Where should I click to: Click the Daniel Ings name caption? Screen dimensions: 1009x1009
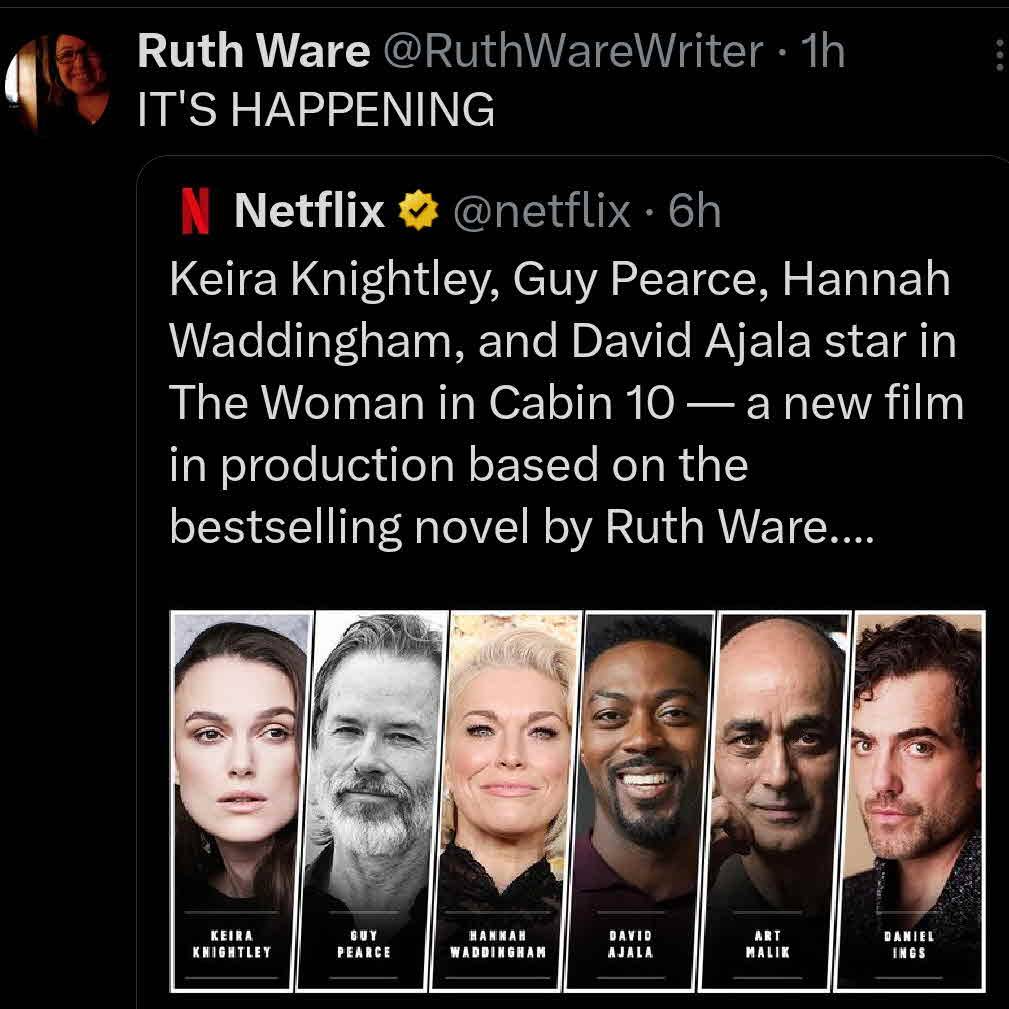pos(909,944)
